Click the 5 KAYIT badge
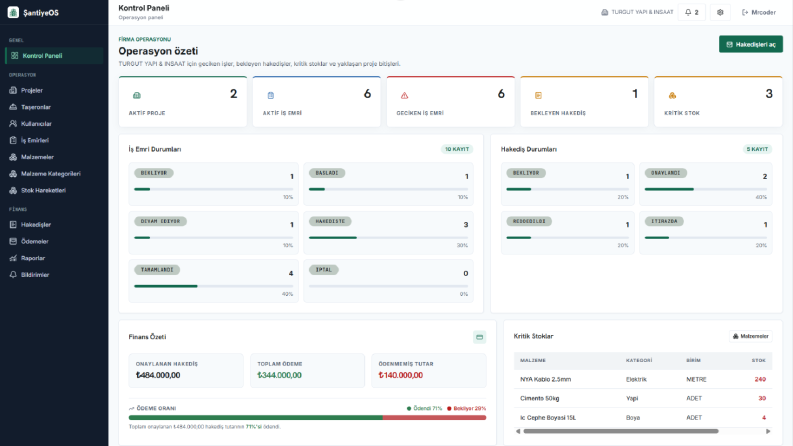The width and height of the screenshot is (793, 446). (x=757, y=149)
